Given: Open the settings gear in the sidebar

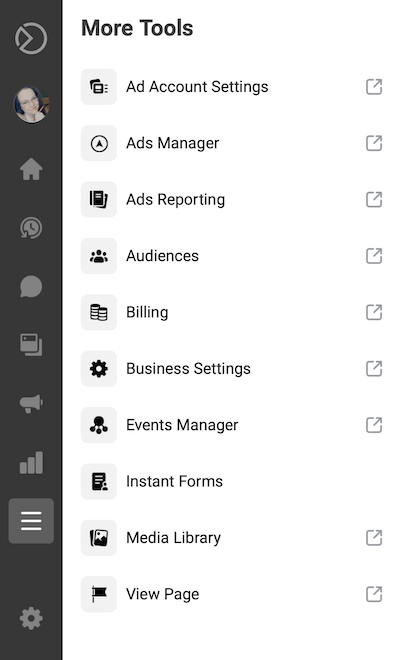Looking at the screenshot, I should tap(31, 618).
